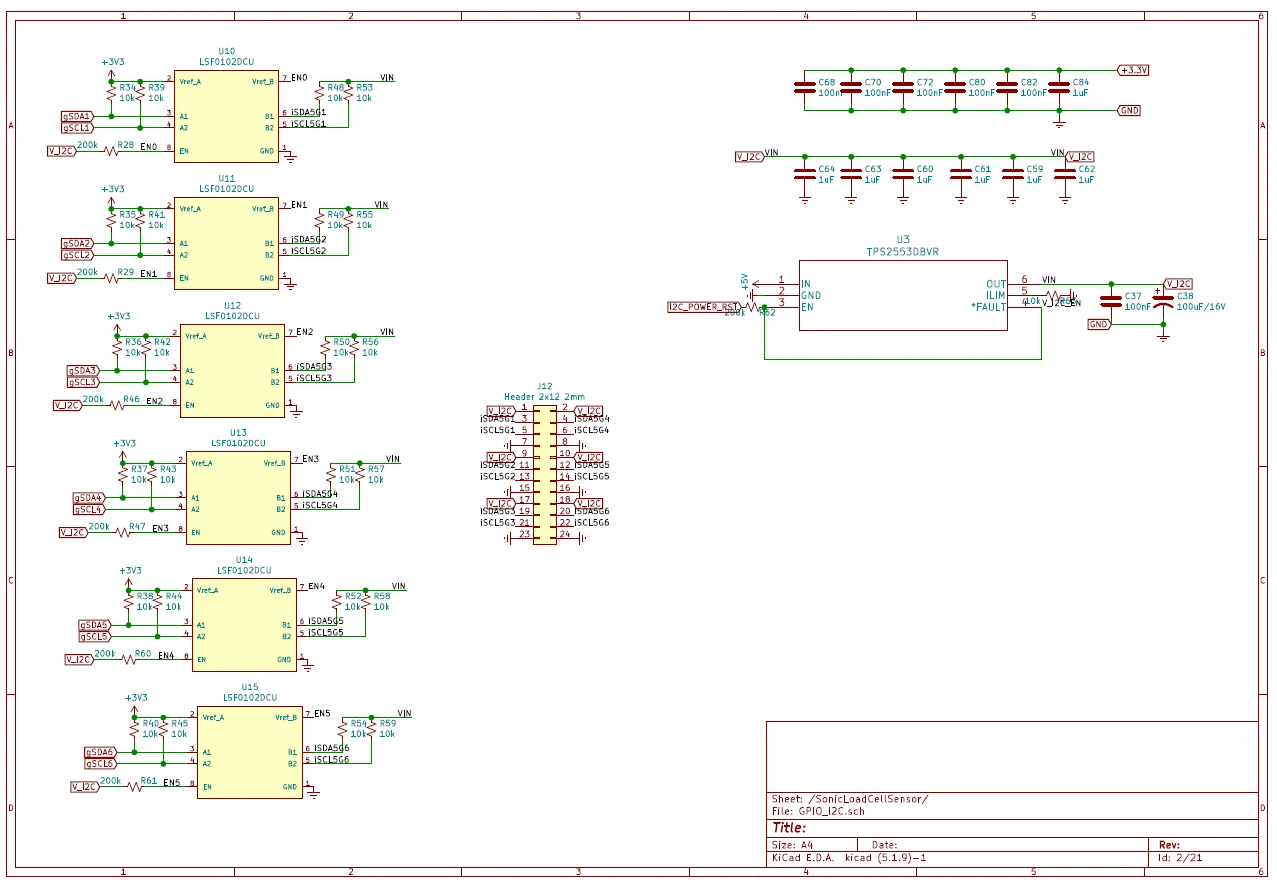
Task: Click the gSDA4 global label
Action: 89,497
